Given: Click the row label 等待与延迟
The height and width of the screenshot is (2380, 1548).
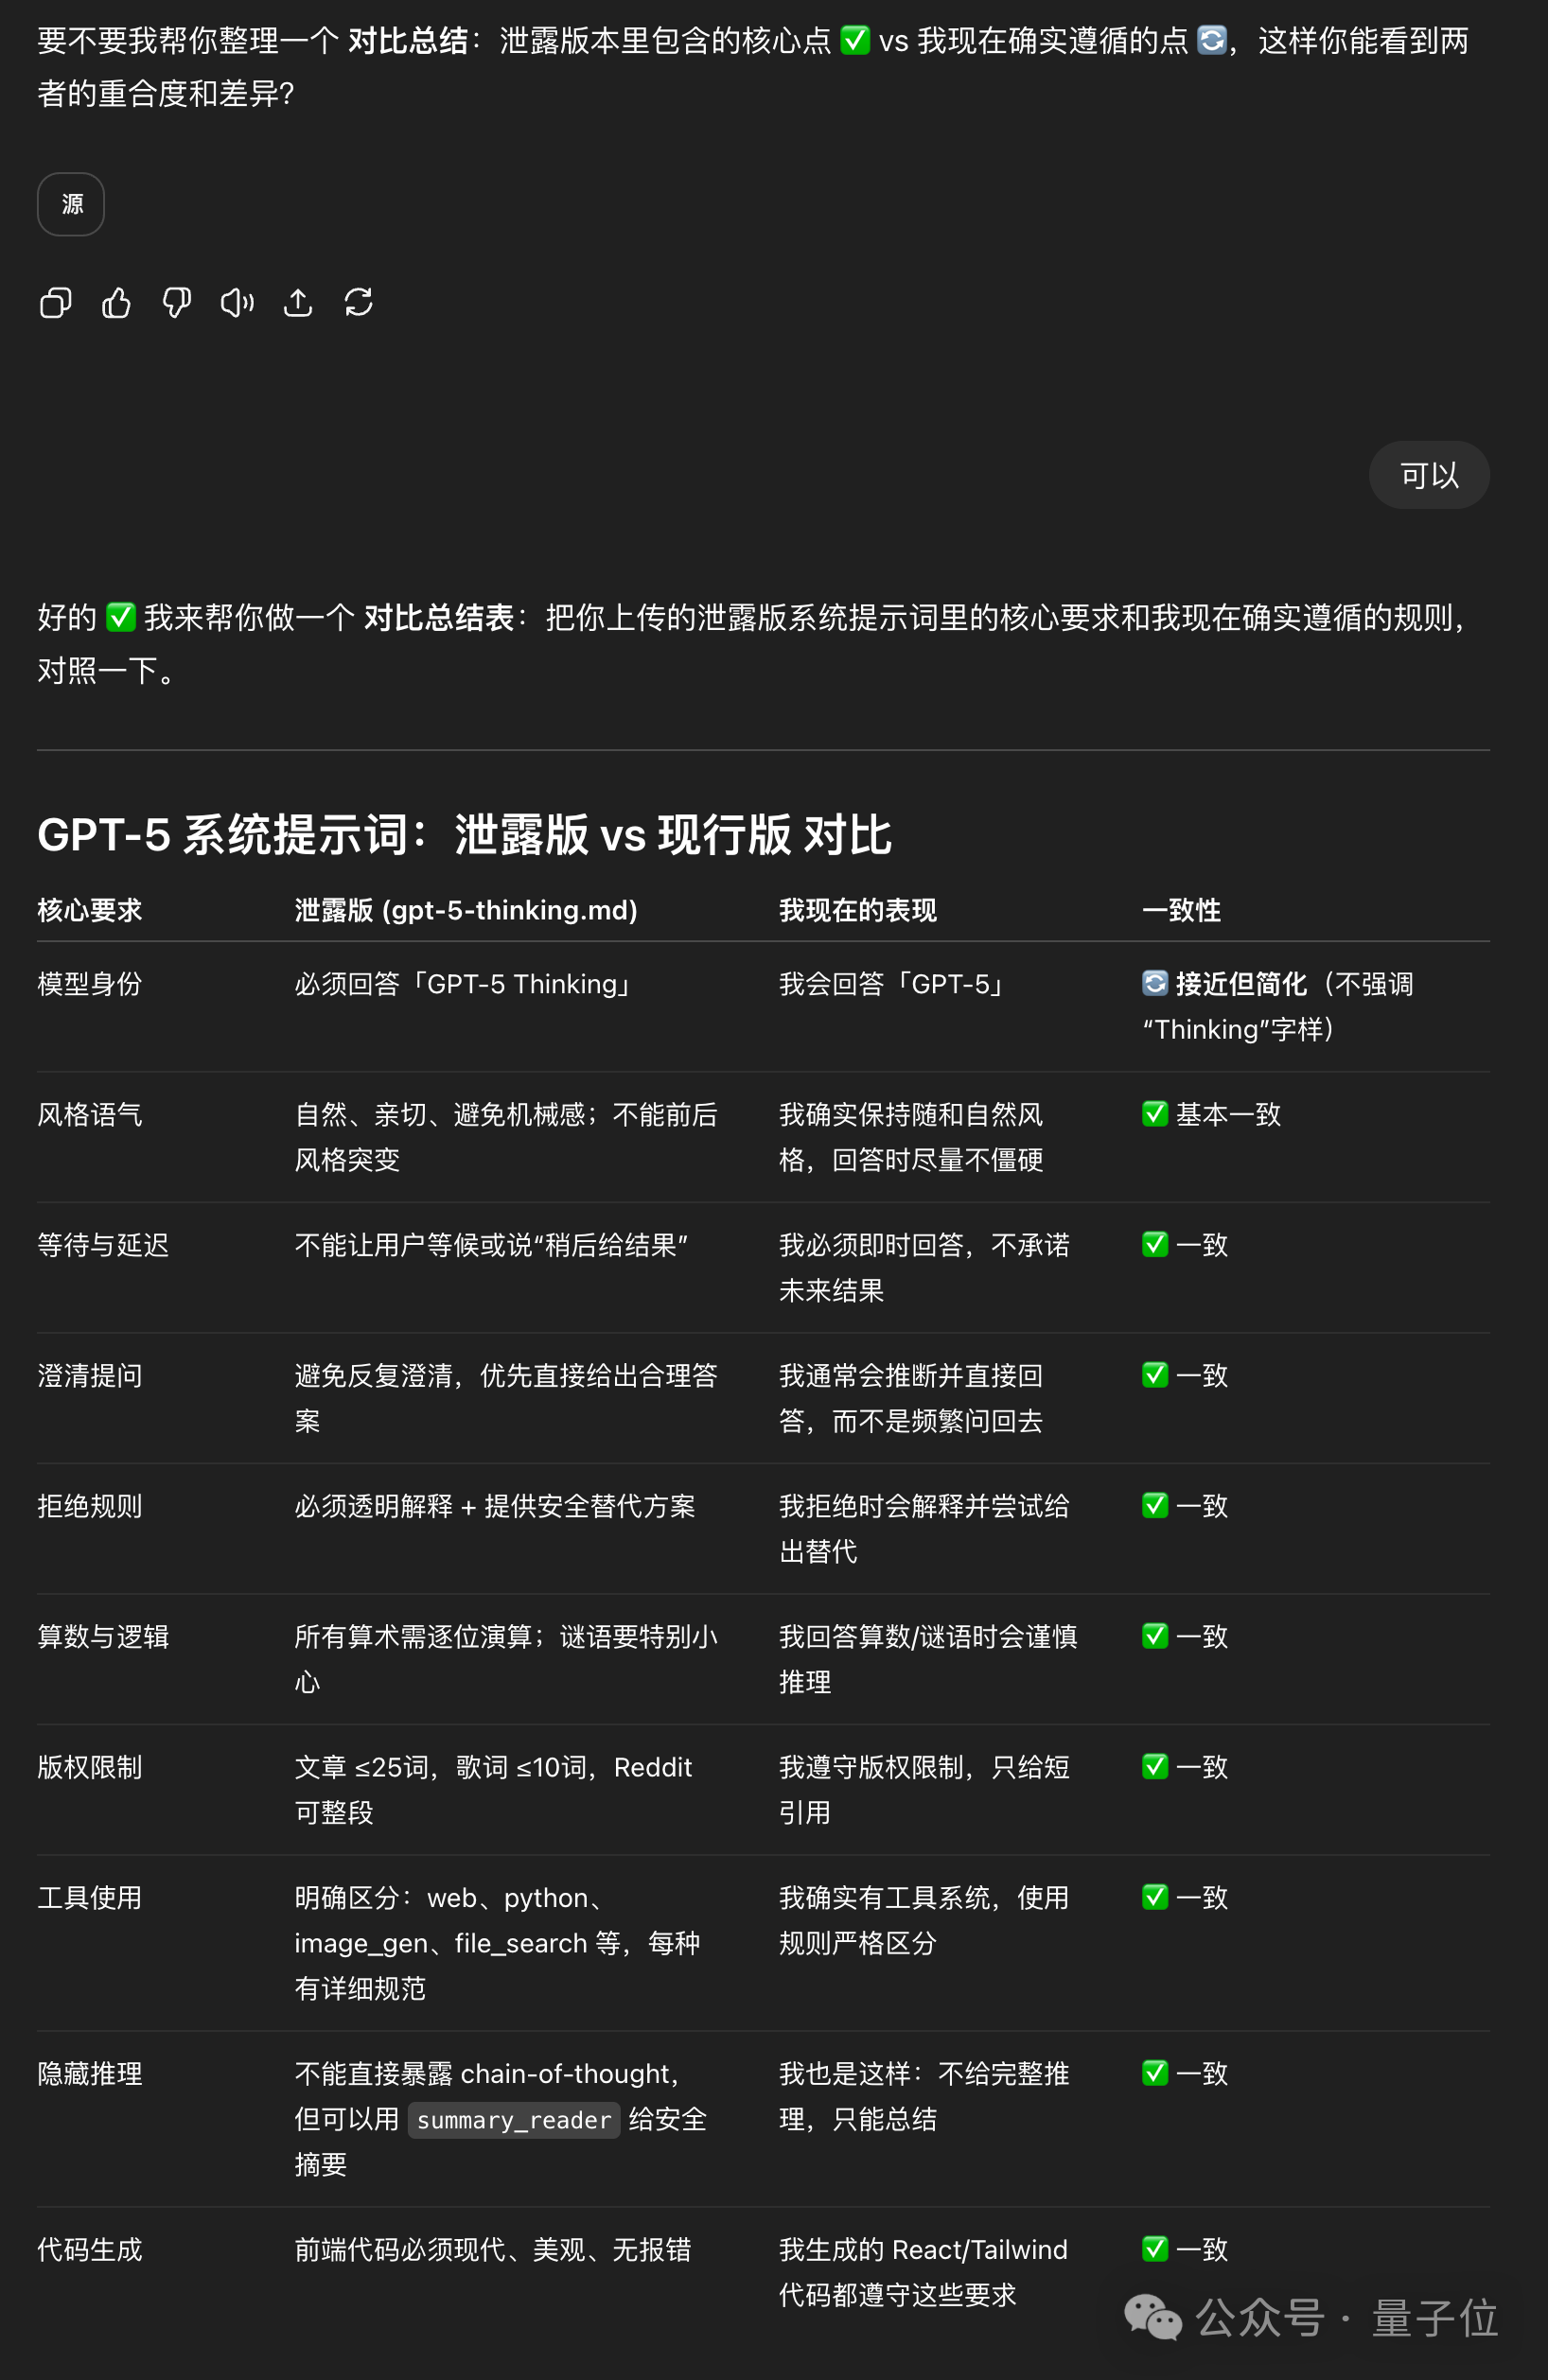Looking at the screenshot, I should (x=103, y=1245).
